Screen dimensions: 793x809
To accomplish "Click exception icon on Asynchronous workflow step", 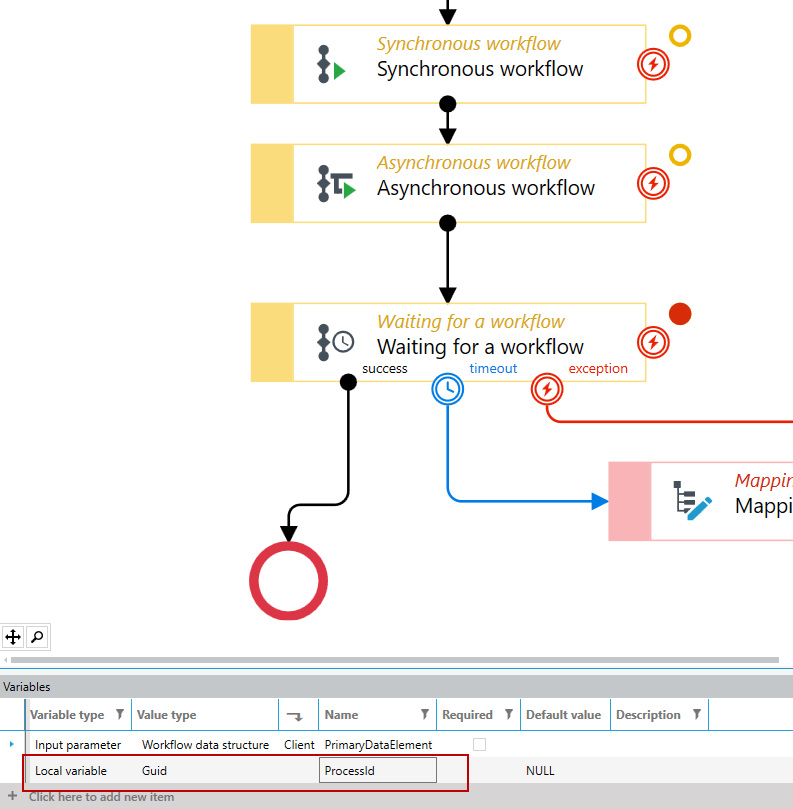I will [x=653, y=184].
